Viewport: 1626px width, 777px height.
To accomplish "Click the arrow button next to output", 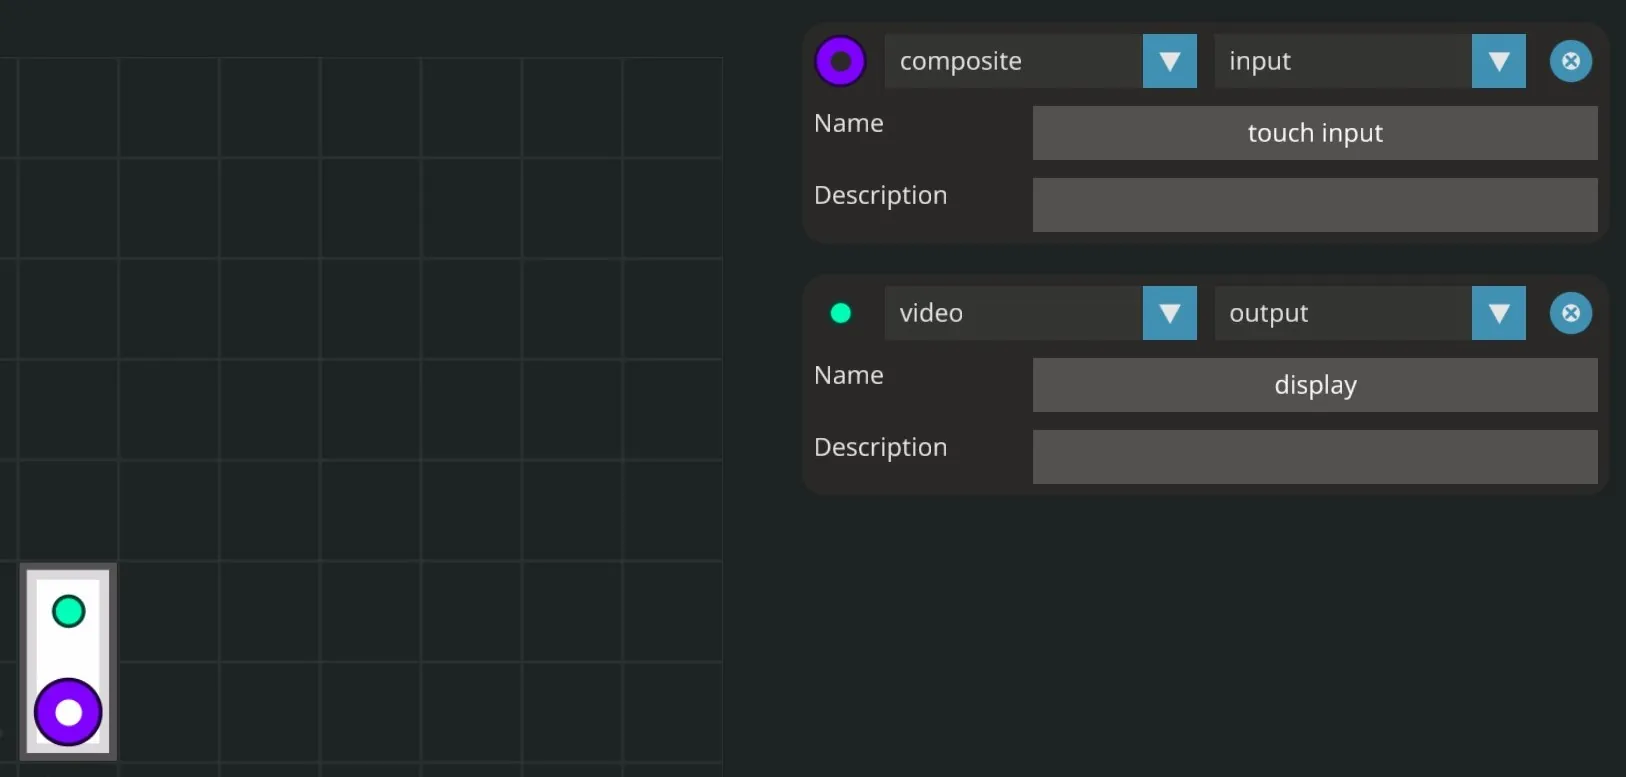I will point(1498,314).
